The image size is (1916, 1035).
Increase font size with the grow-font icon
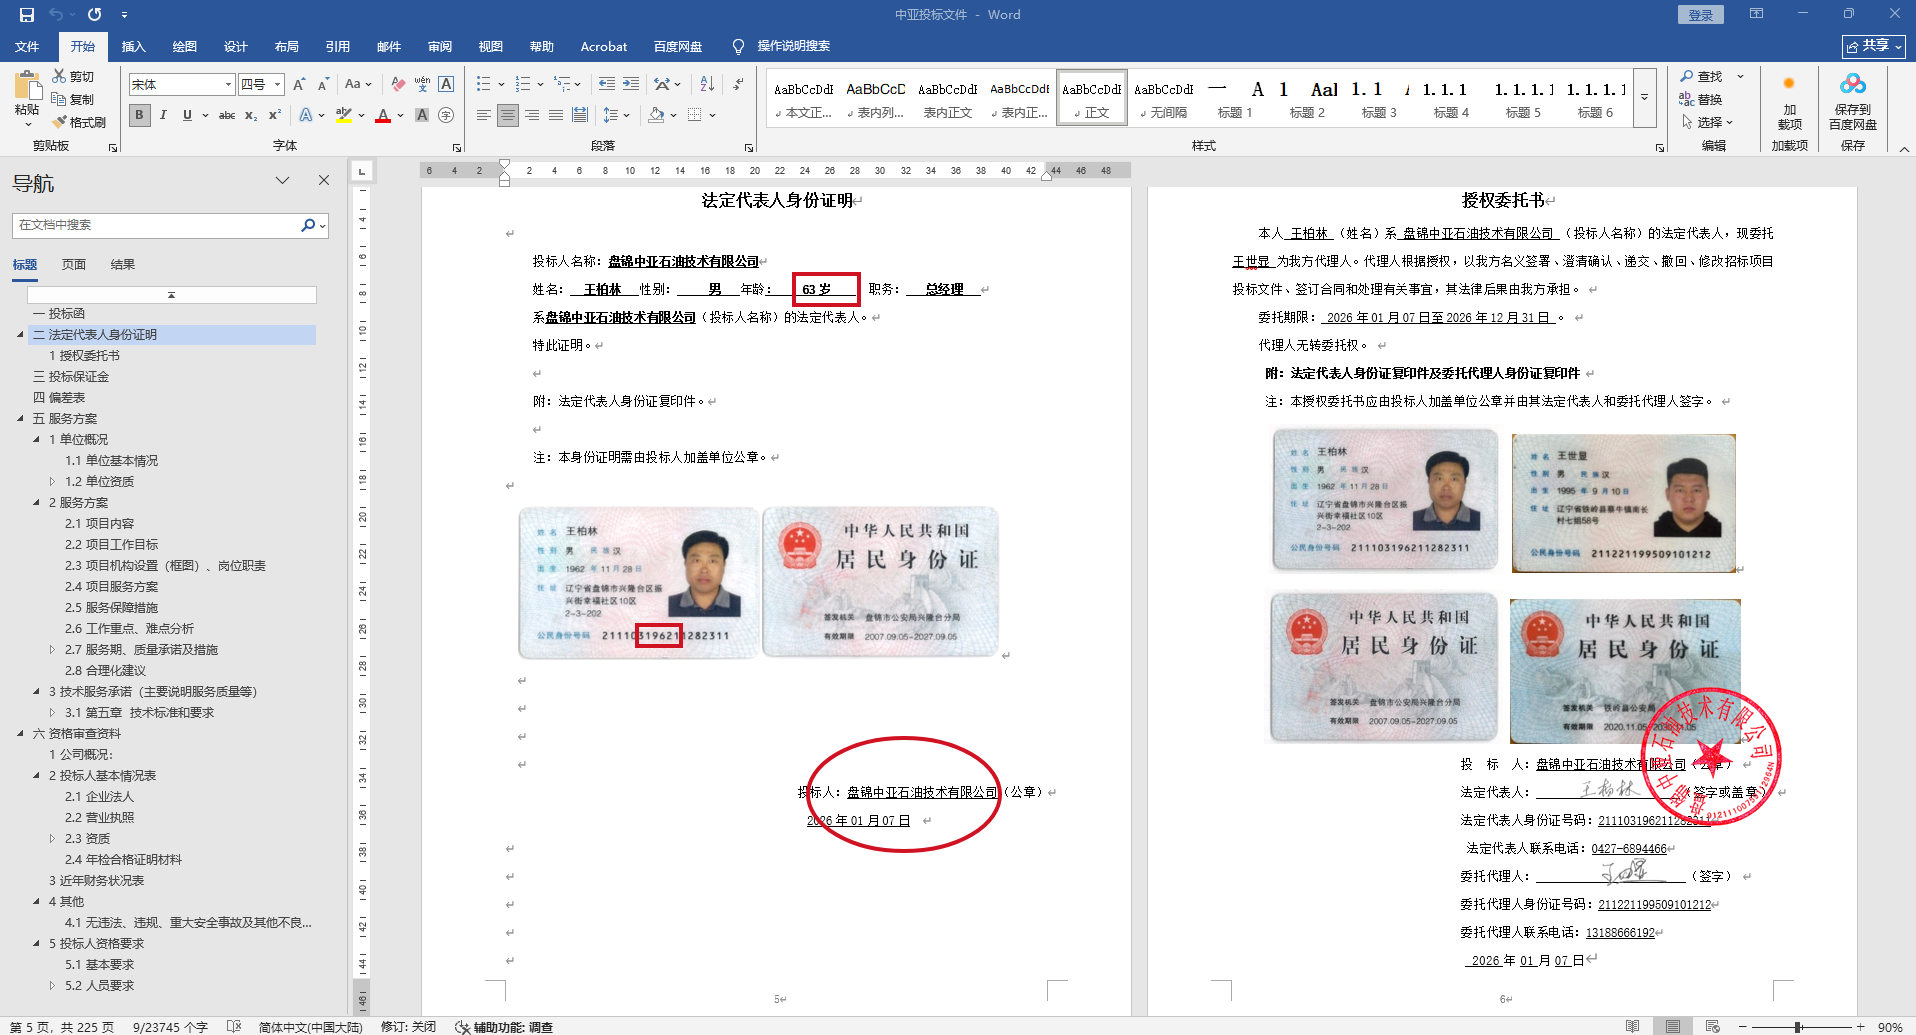(x=299, y=84)
